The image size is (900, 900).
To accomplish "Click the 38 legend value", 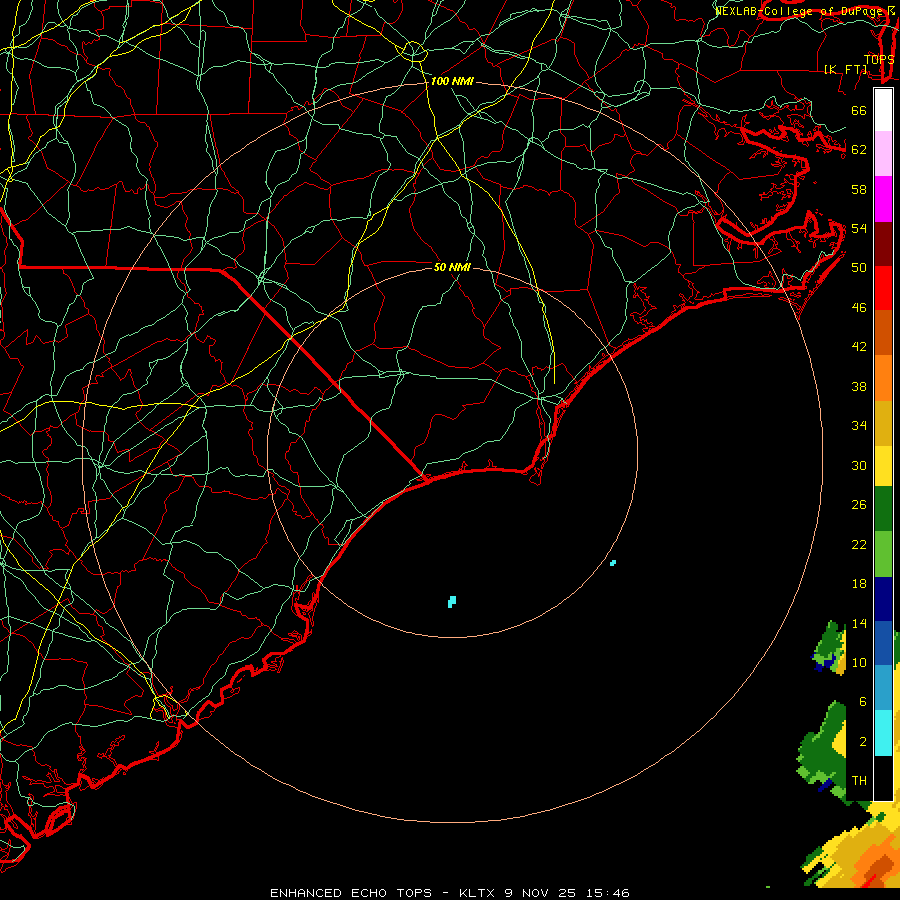I will coord(859,387).
